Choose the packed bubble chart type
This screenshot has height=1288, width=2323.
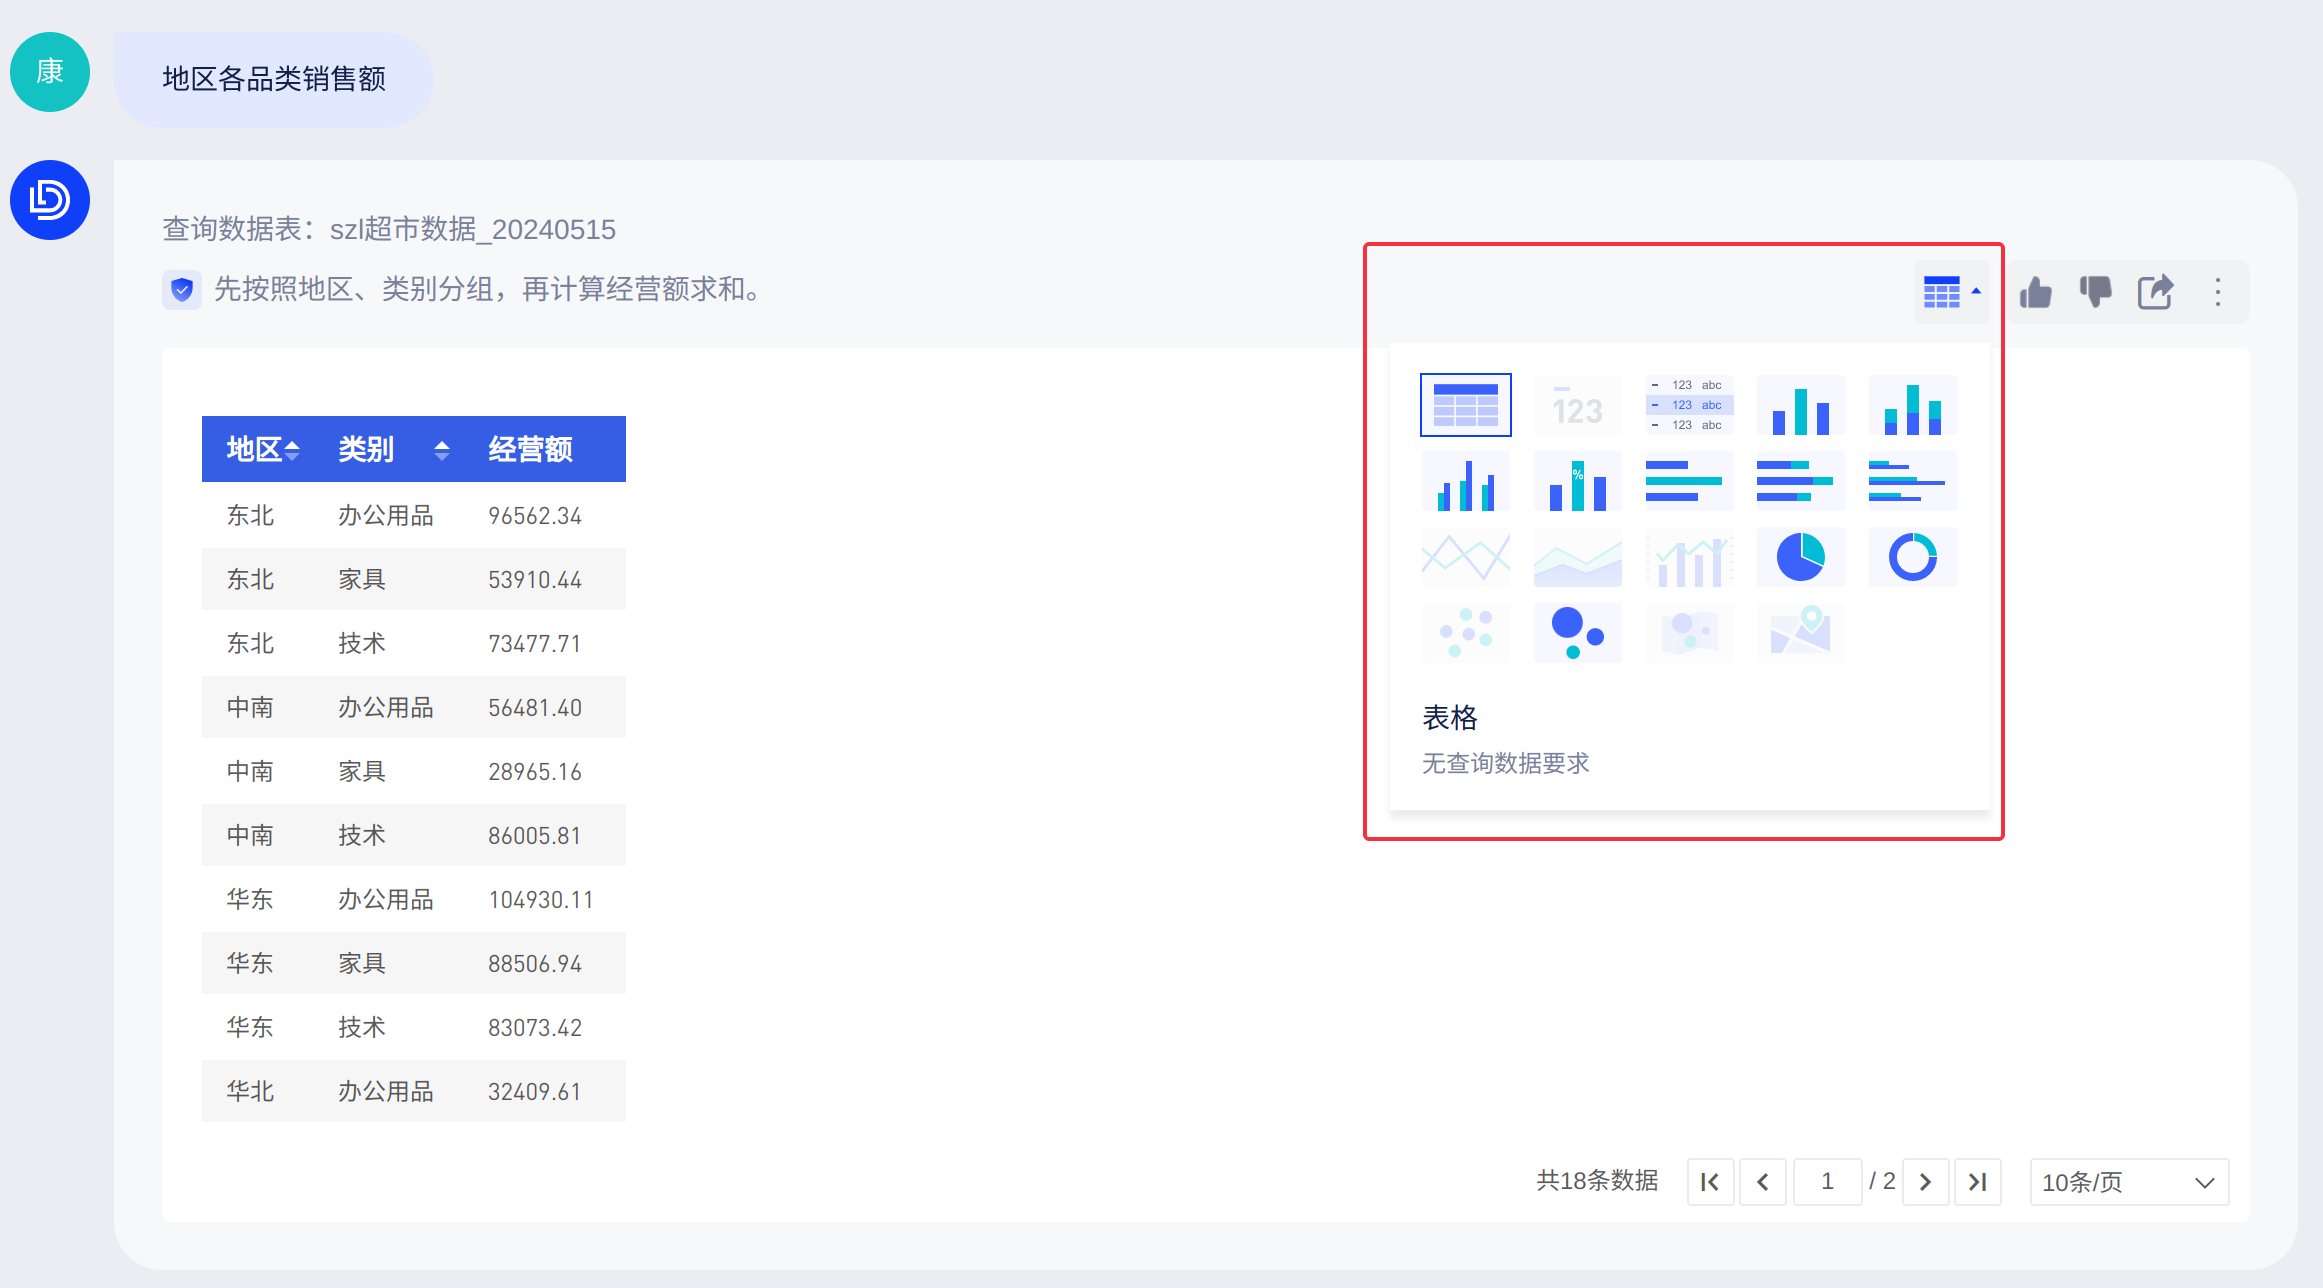(x=1577, y=632)
